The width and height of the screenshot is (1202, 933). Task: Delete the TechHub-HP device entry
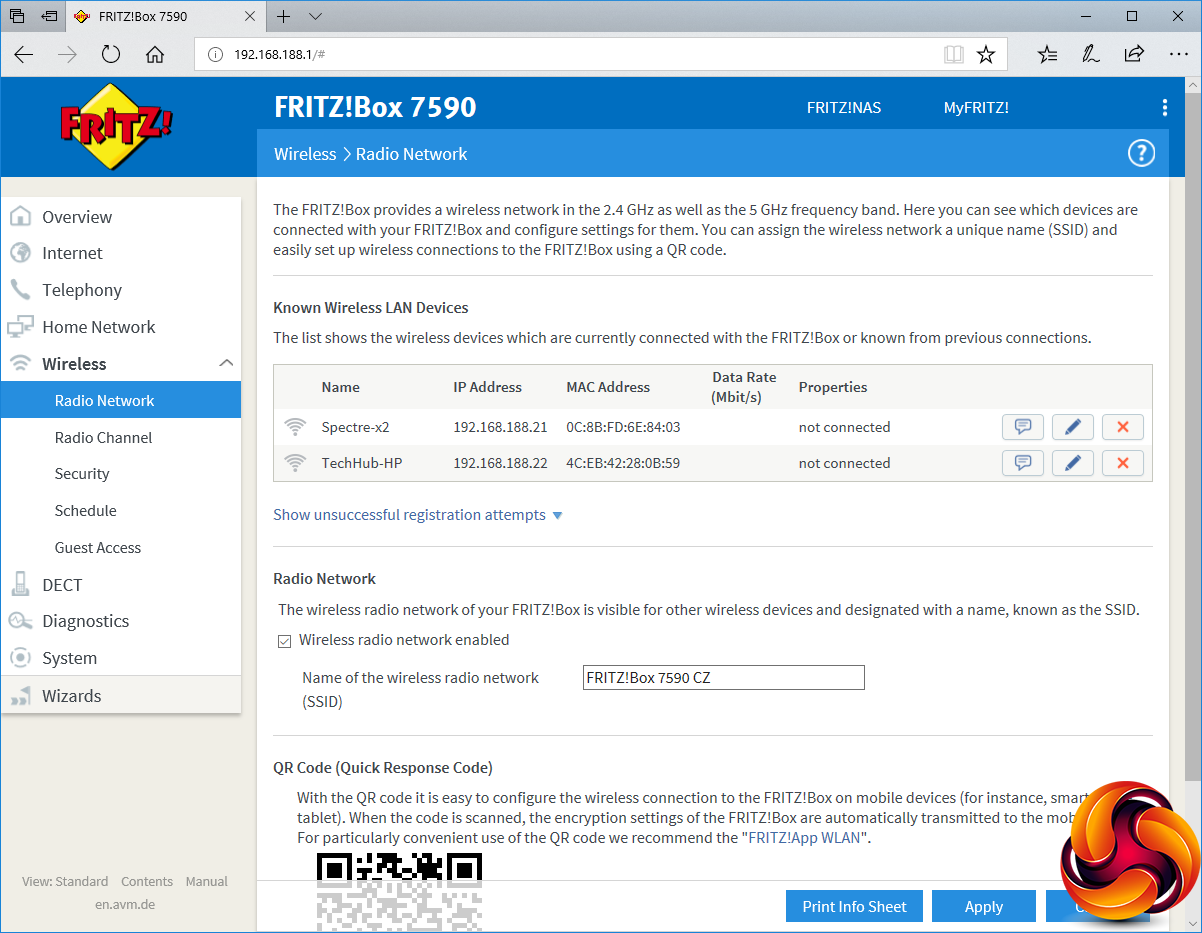pos(1123,463)
